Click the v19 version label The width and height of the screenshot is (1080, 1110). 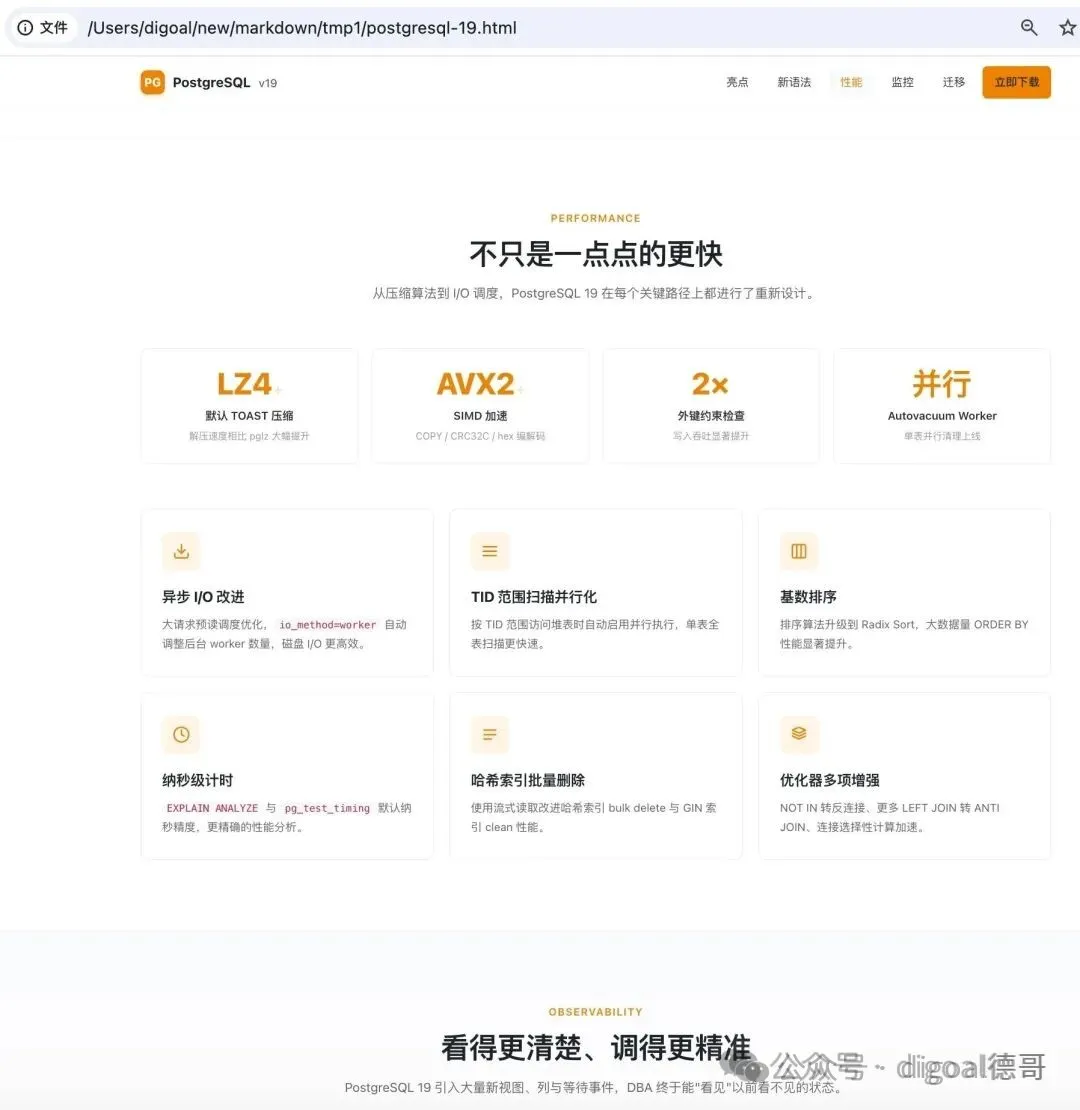coord(268,83)
